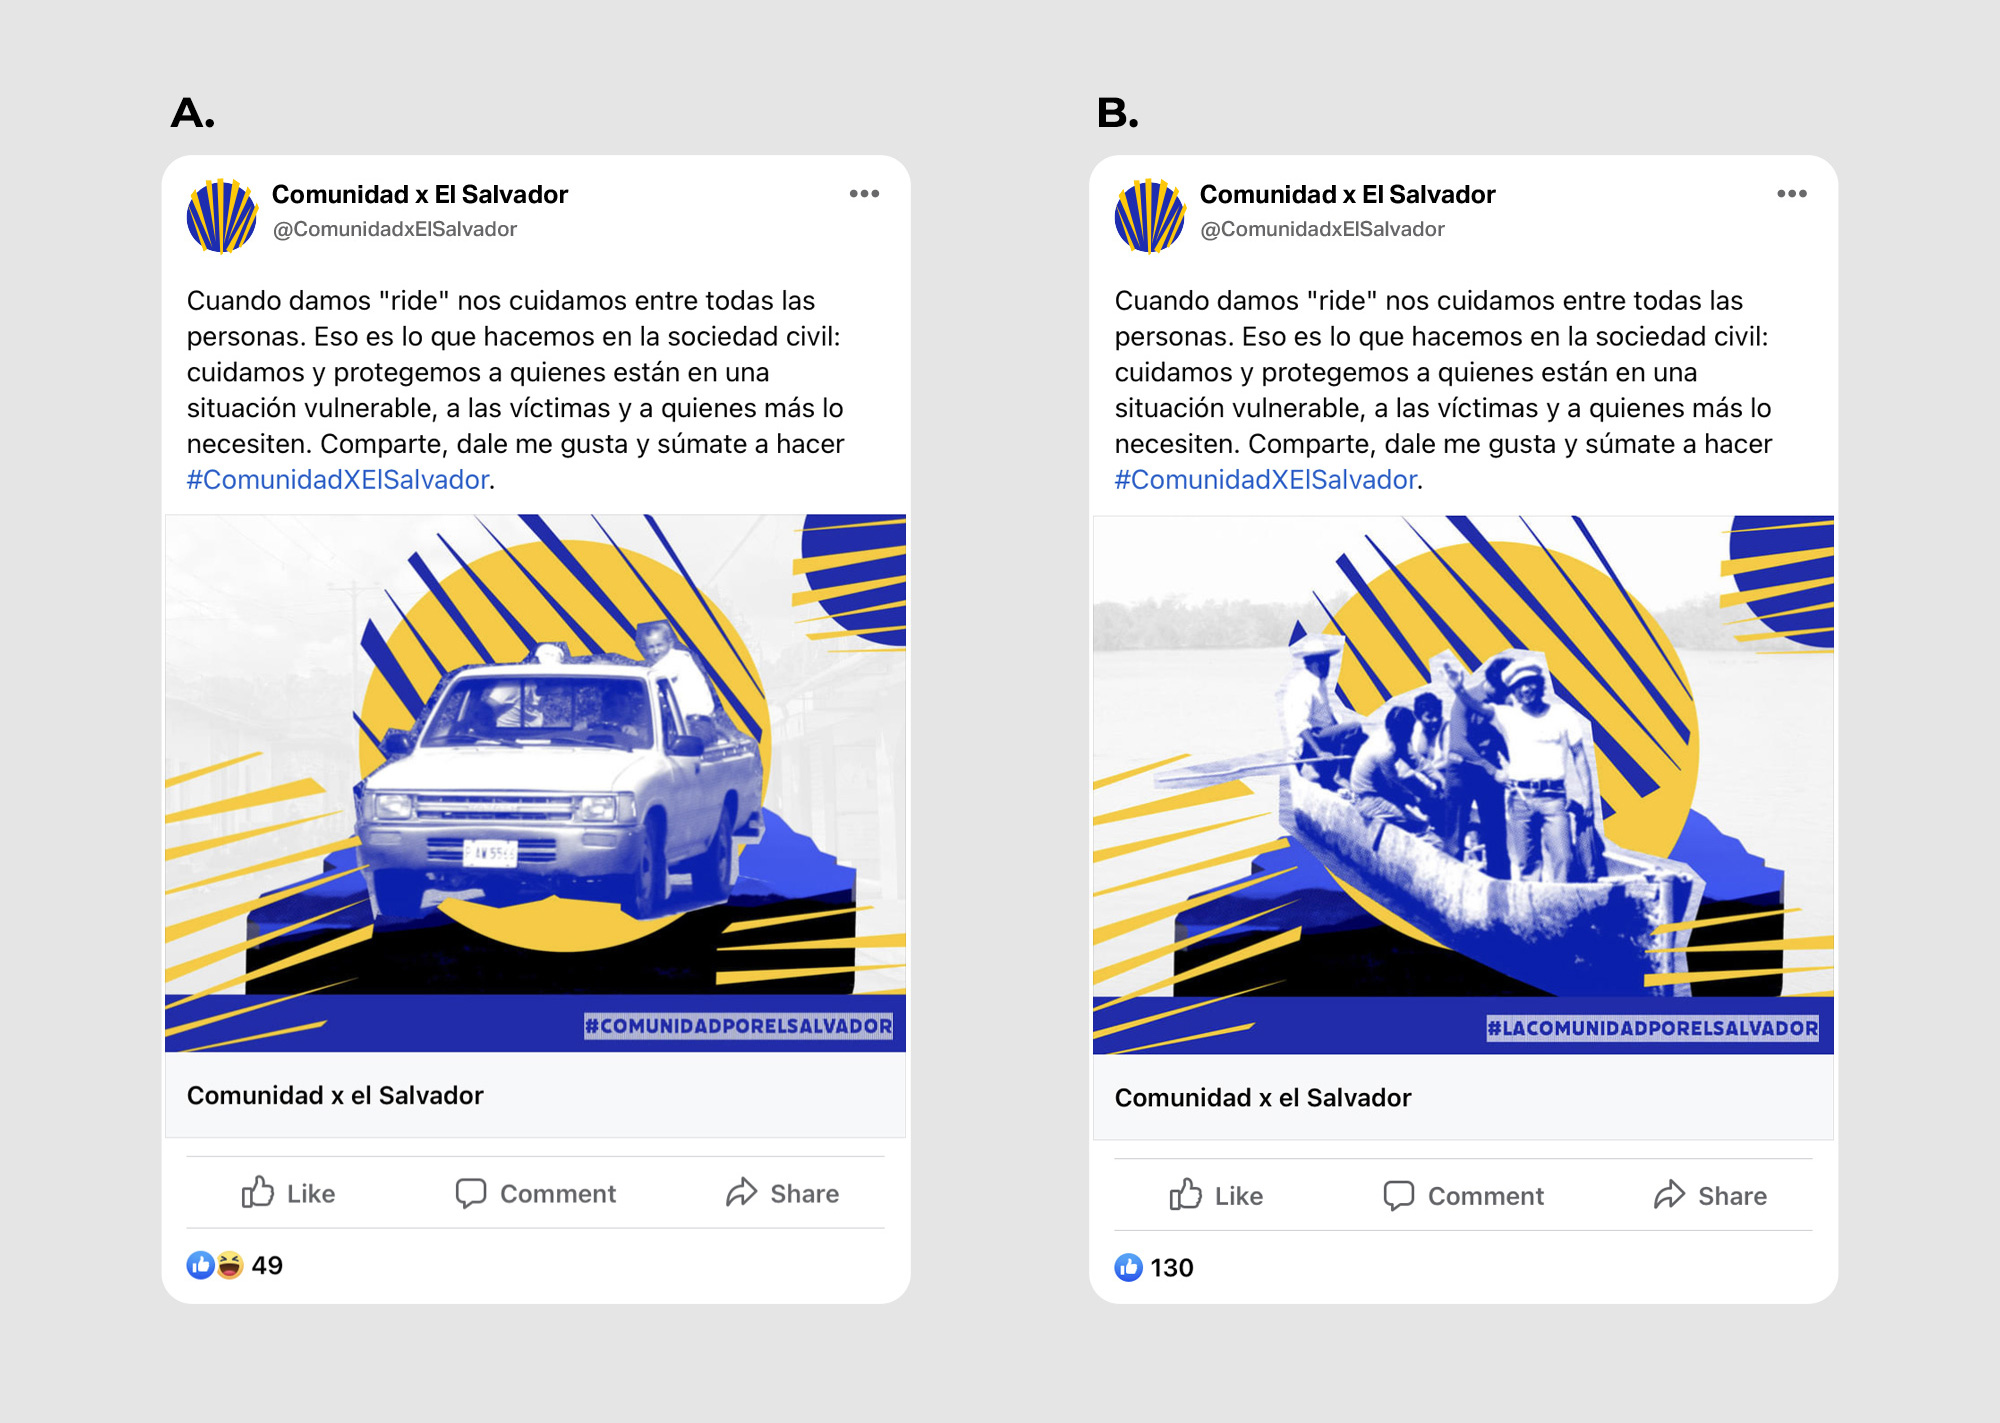Comment on post B using the speech bubble
This screenshot has height=1423, width=2000.
coord(1464,1195)
